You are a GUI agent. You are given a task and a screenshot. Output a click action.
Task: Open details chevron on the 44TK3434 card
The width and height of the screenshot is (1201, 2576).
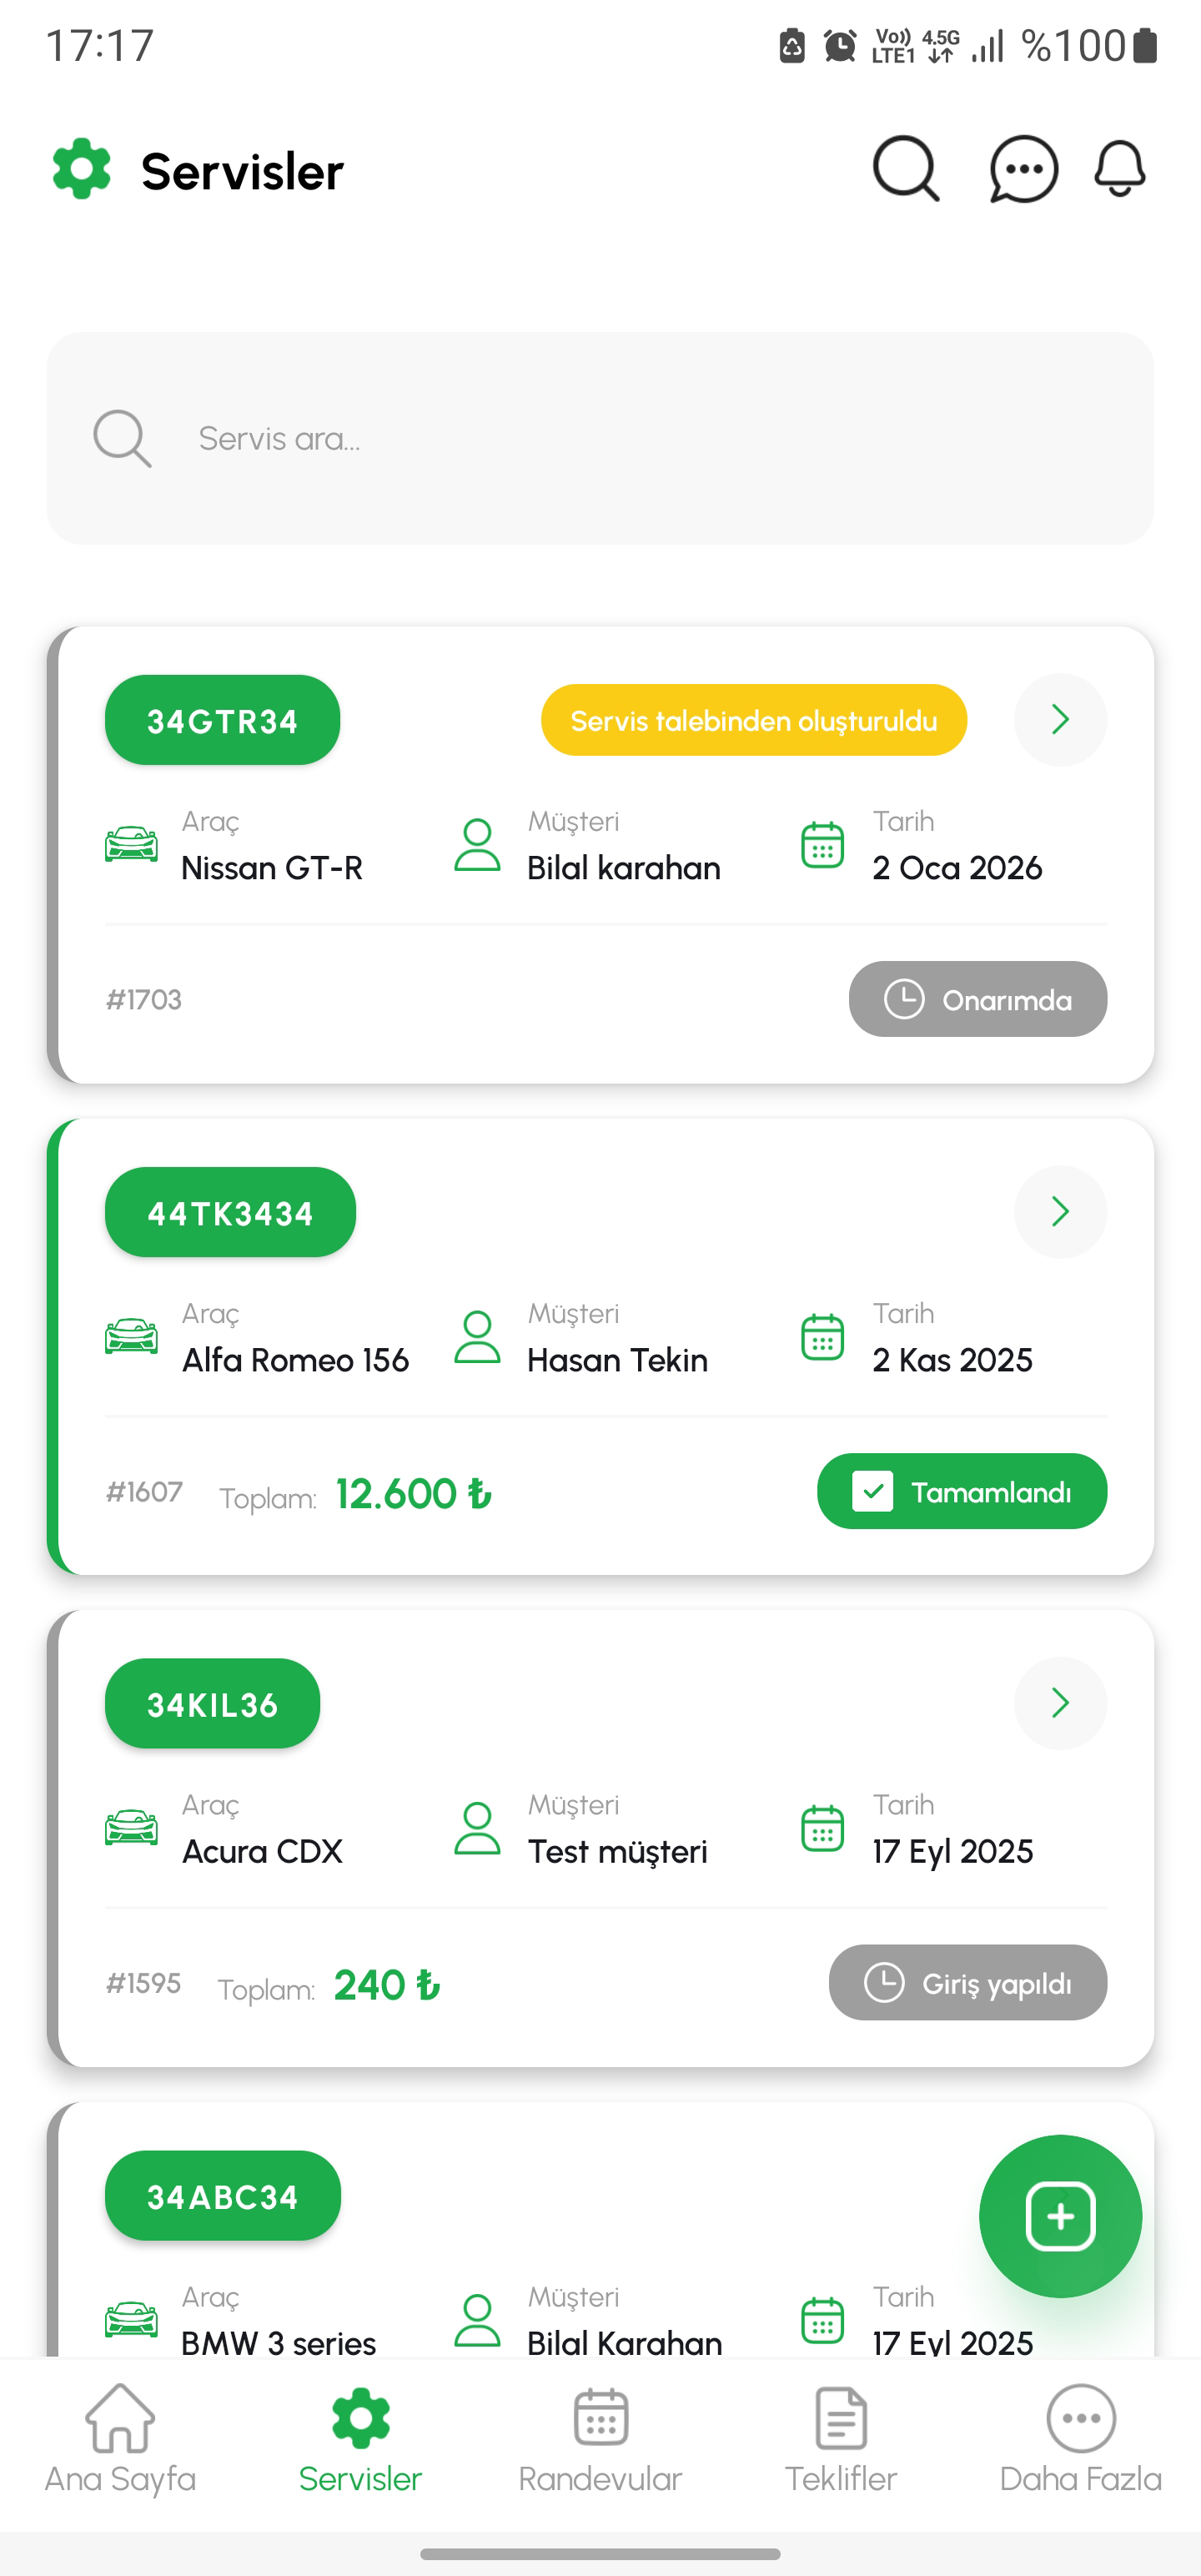(x=1060, y=1212)
